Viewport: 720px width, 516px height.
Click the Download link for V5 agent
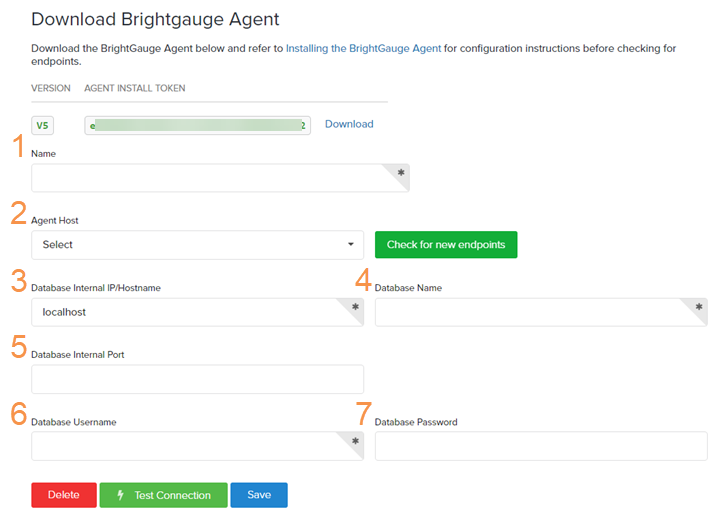(349, 124)
